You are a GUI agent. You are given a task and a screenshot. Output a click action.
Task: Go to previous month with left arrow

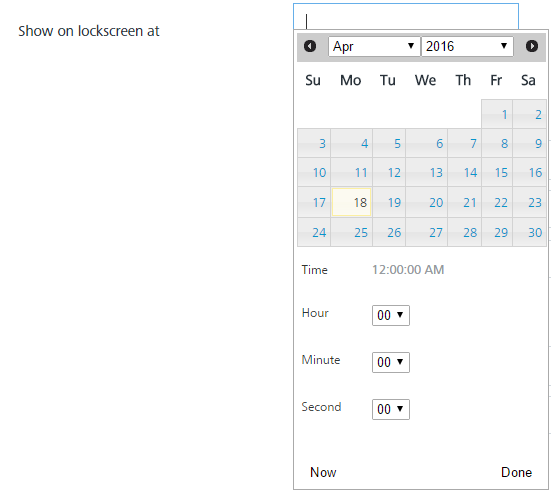click(310, 46)
